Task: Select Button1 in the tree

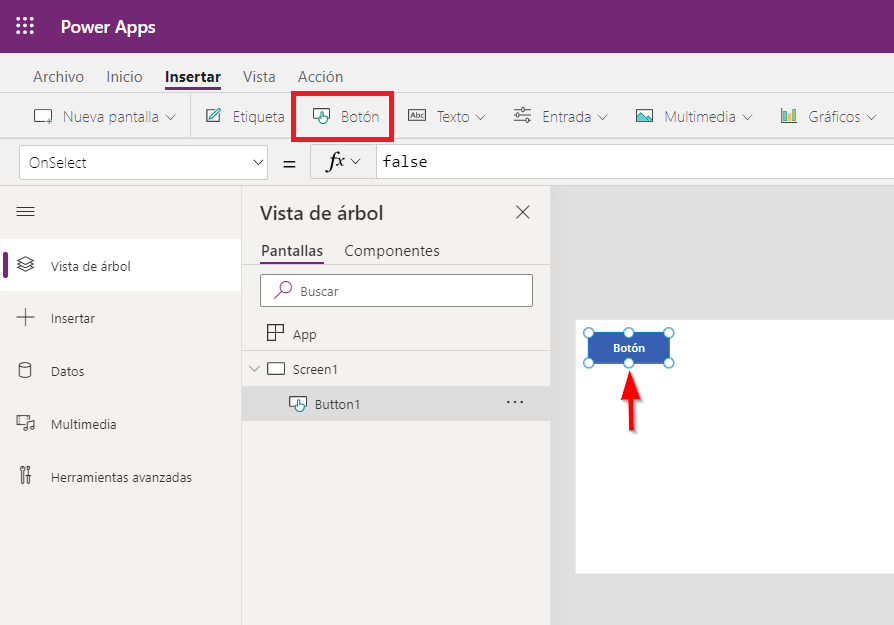Action: tap(396, 404)
